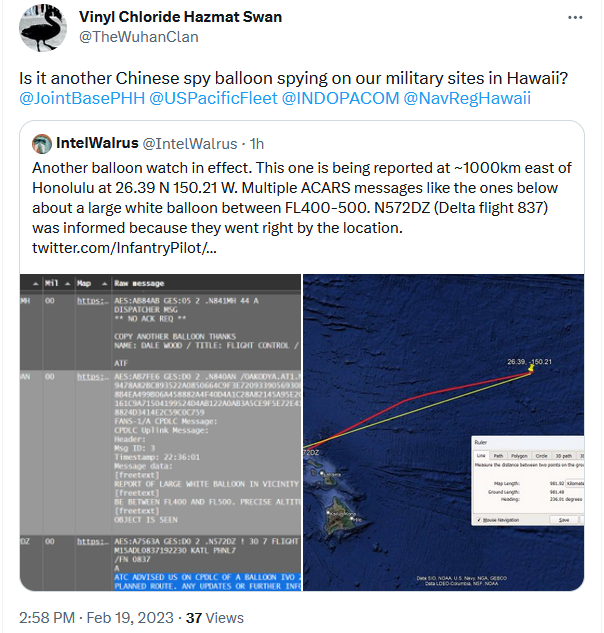The width and height of the screenshot is (604, 633).
Task: Open the @JointBasePHH mention
Action: click(x=82, y=99)
